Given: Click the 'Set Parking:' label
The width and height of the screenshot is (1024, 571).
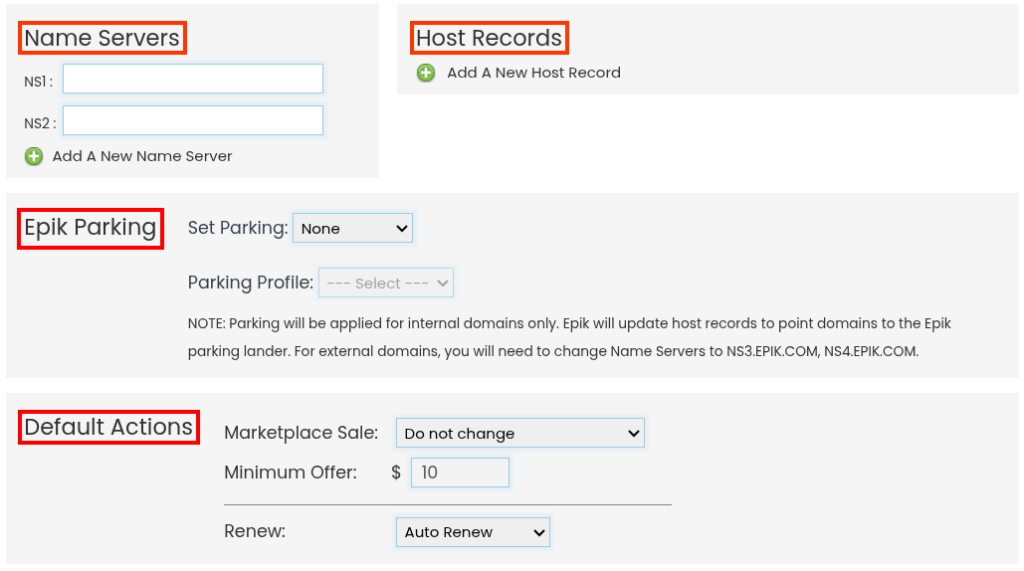Looking at the screenshot, I should (x=238, y=228).
